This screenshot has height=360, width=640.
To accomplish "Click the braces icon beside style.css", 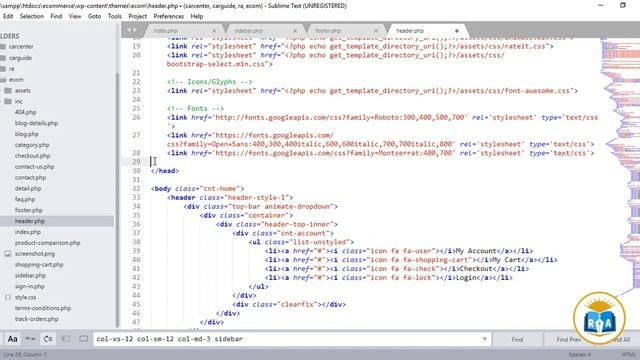I will pyautogui.click(x=8, y=297).
